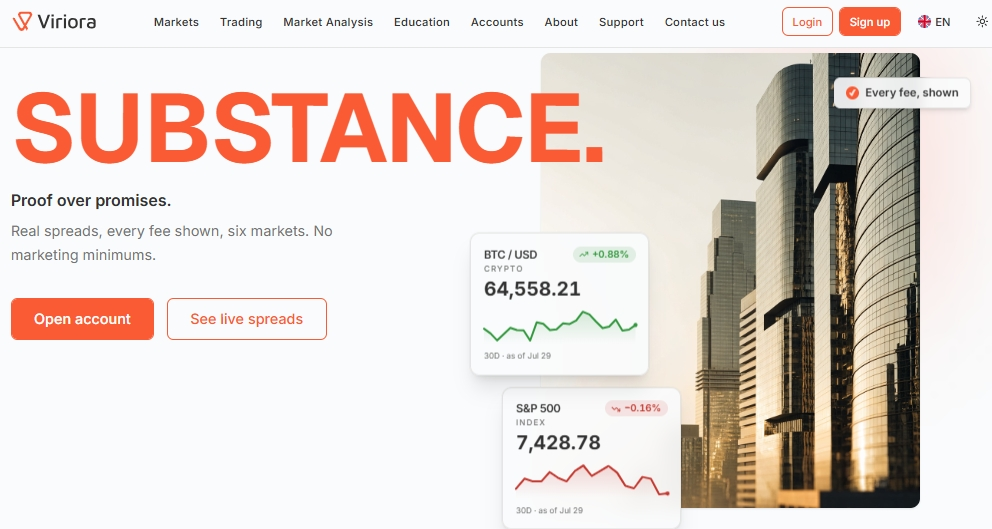The width and height of the screenshot is (992, 529).
Task: Click the orange checkmark beside Every fee, shown
Action: 852,92
